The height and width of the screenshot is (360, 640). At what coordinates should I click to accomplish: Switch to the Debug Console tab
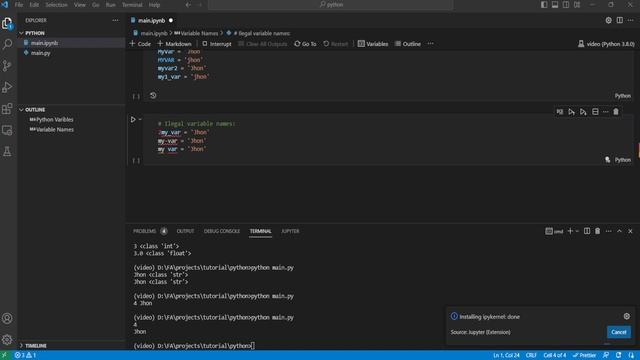point(222,231)
